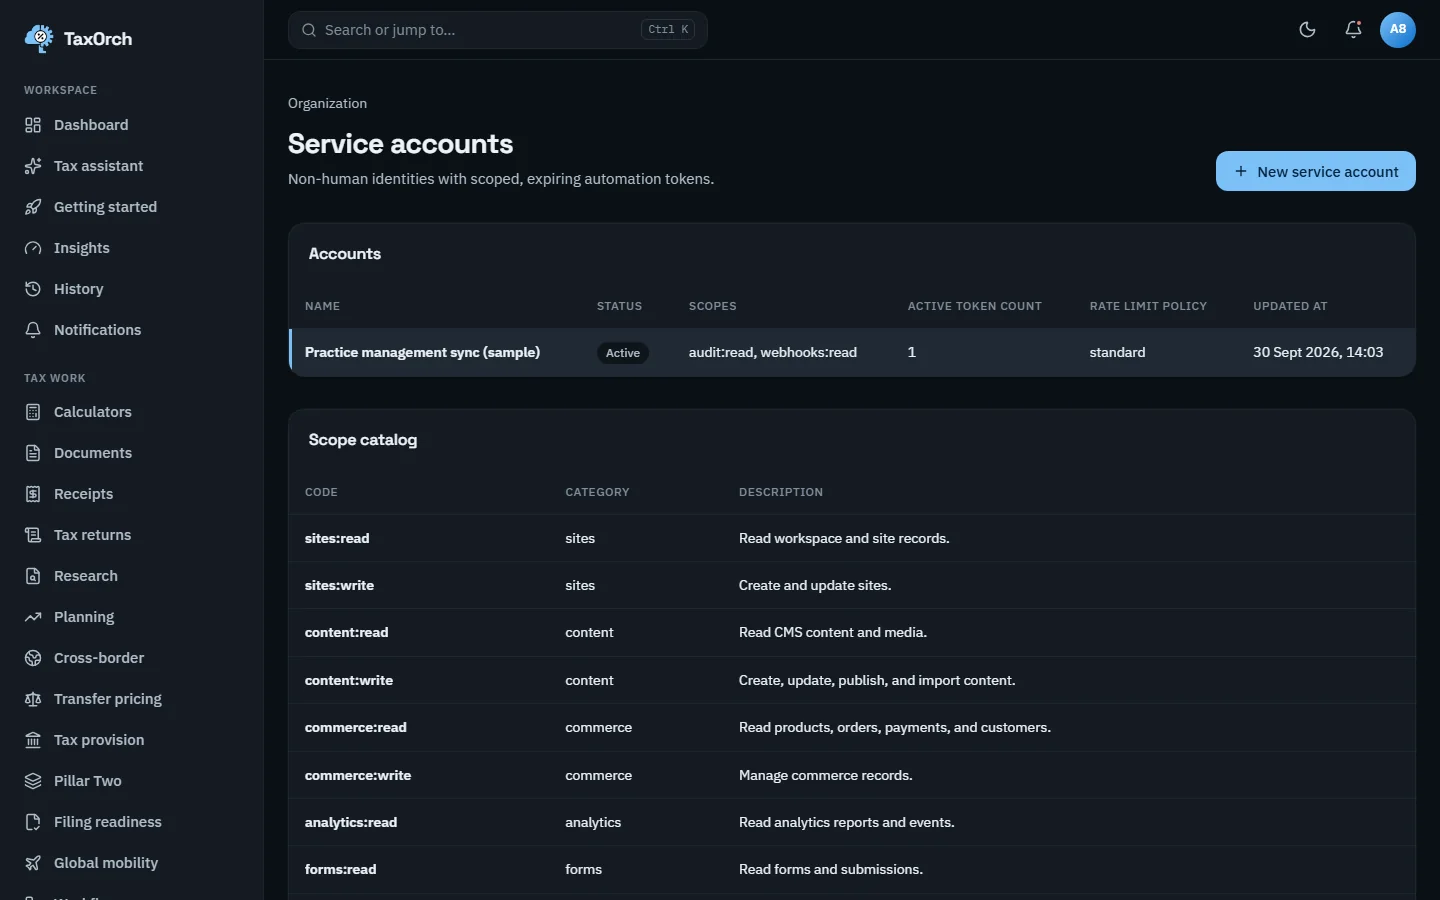Click the Pillar Two layers icon
1440x900 pixels.
[x=33, y=781]
